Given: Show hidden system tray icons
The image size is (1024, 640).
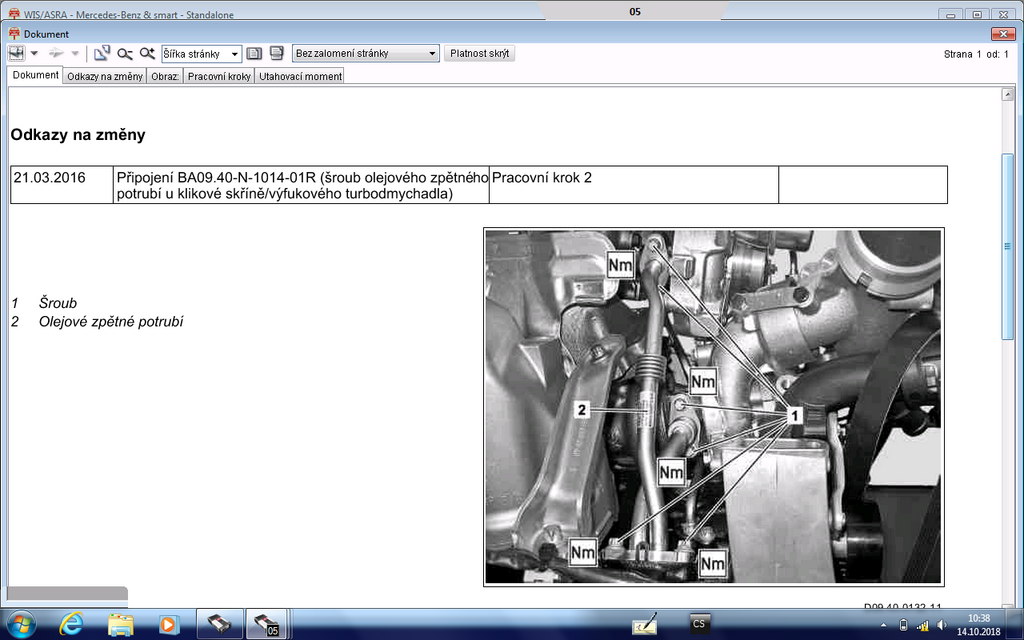Looking at the screenshot, I should tap(884, 626).
